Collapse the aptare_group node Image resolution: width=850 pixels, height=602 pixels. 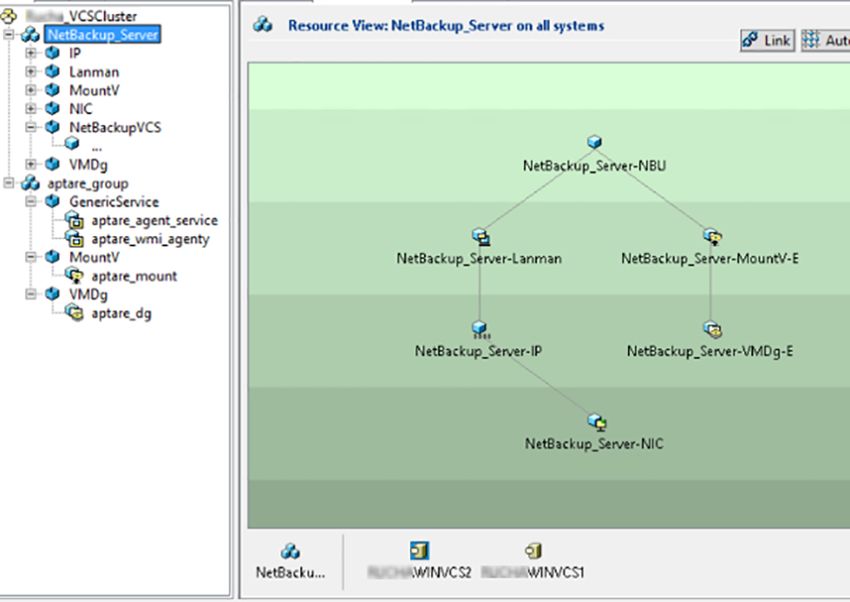[x=9, y=183]
